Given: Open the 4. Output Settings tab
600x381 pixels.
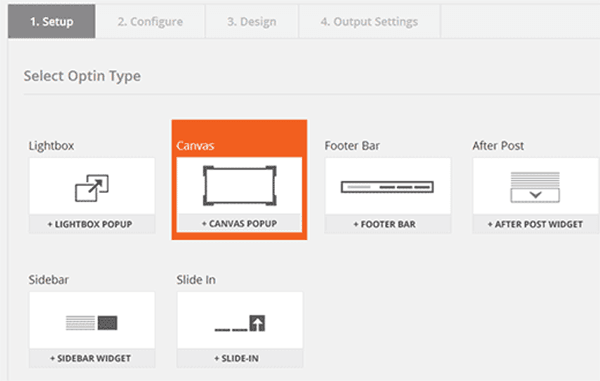Looking at the screenshot, I should pos(369,21).
